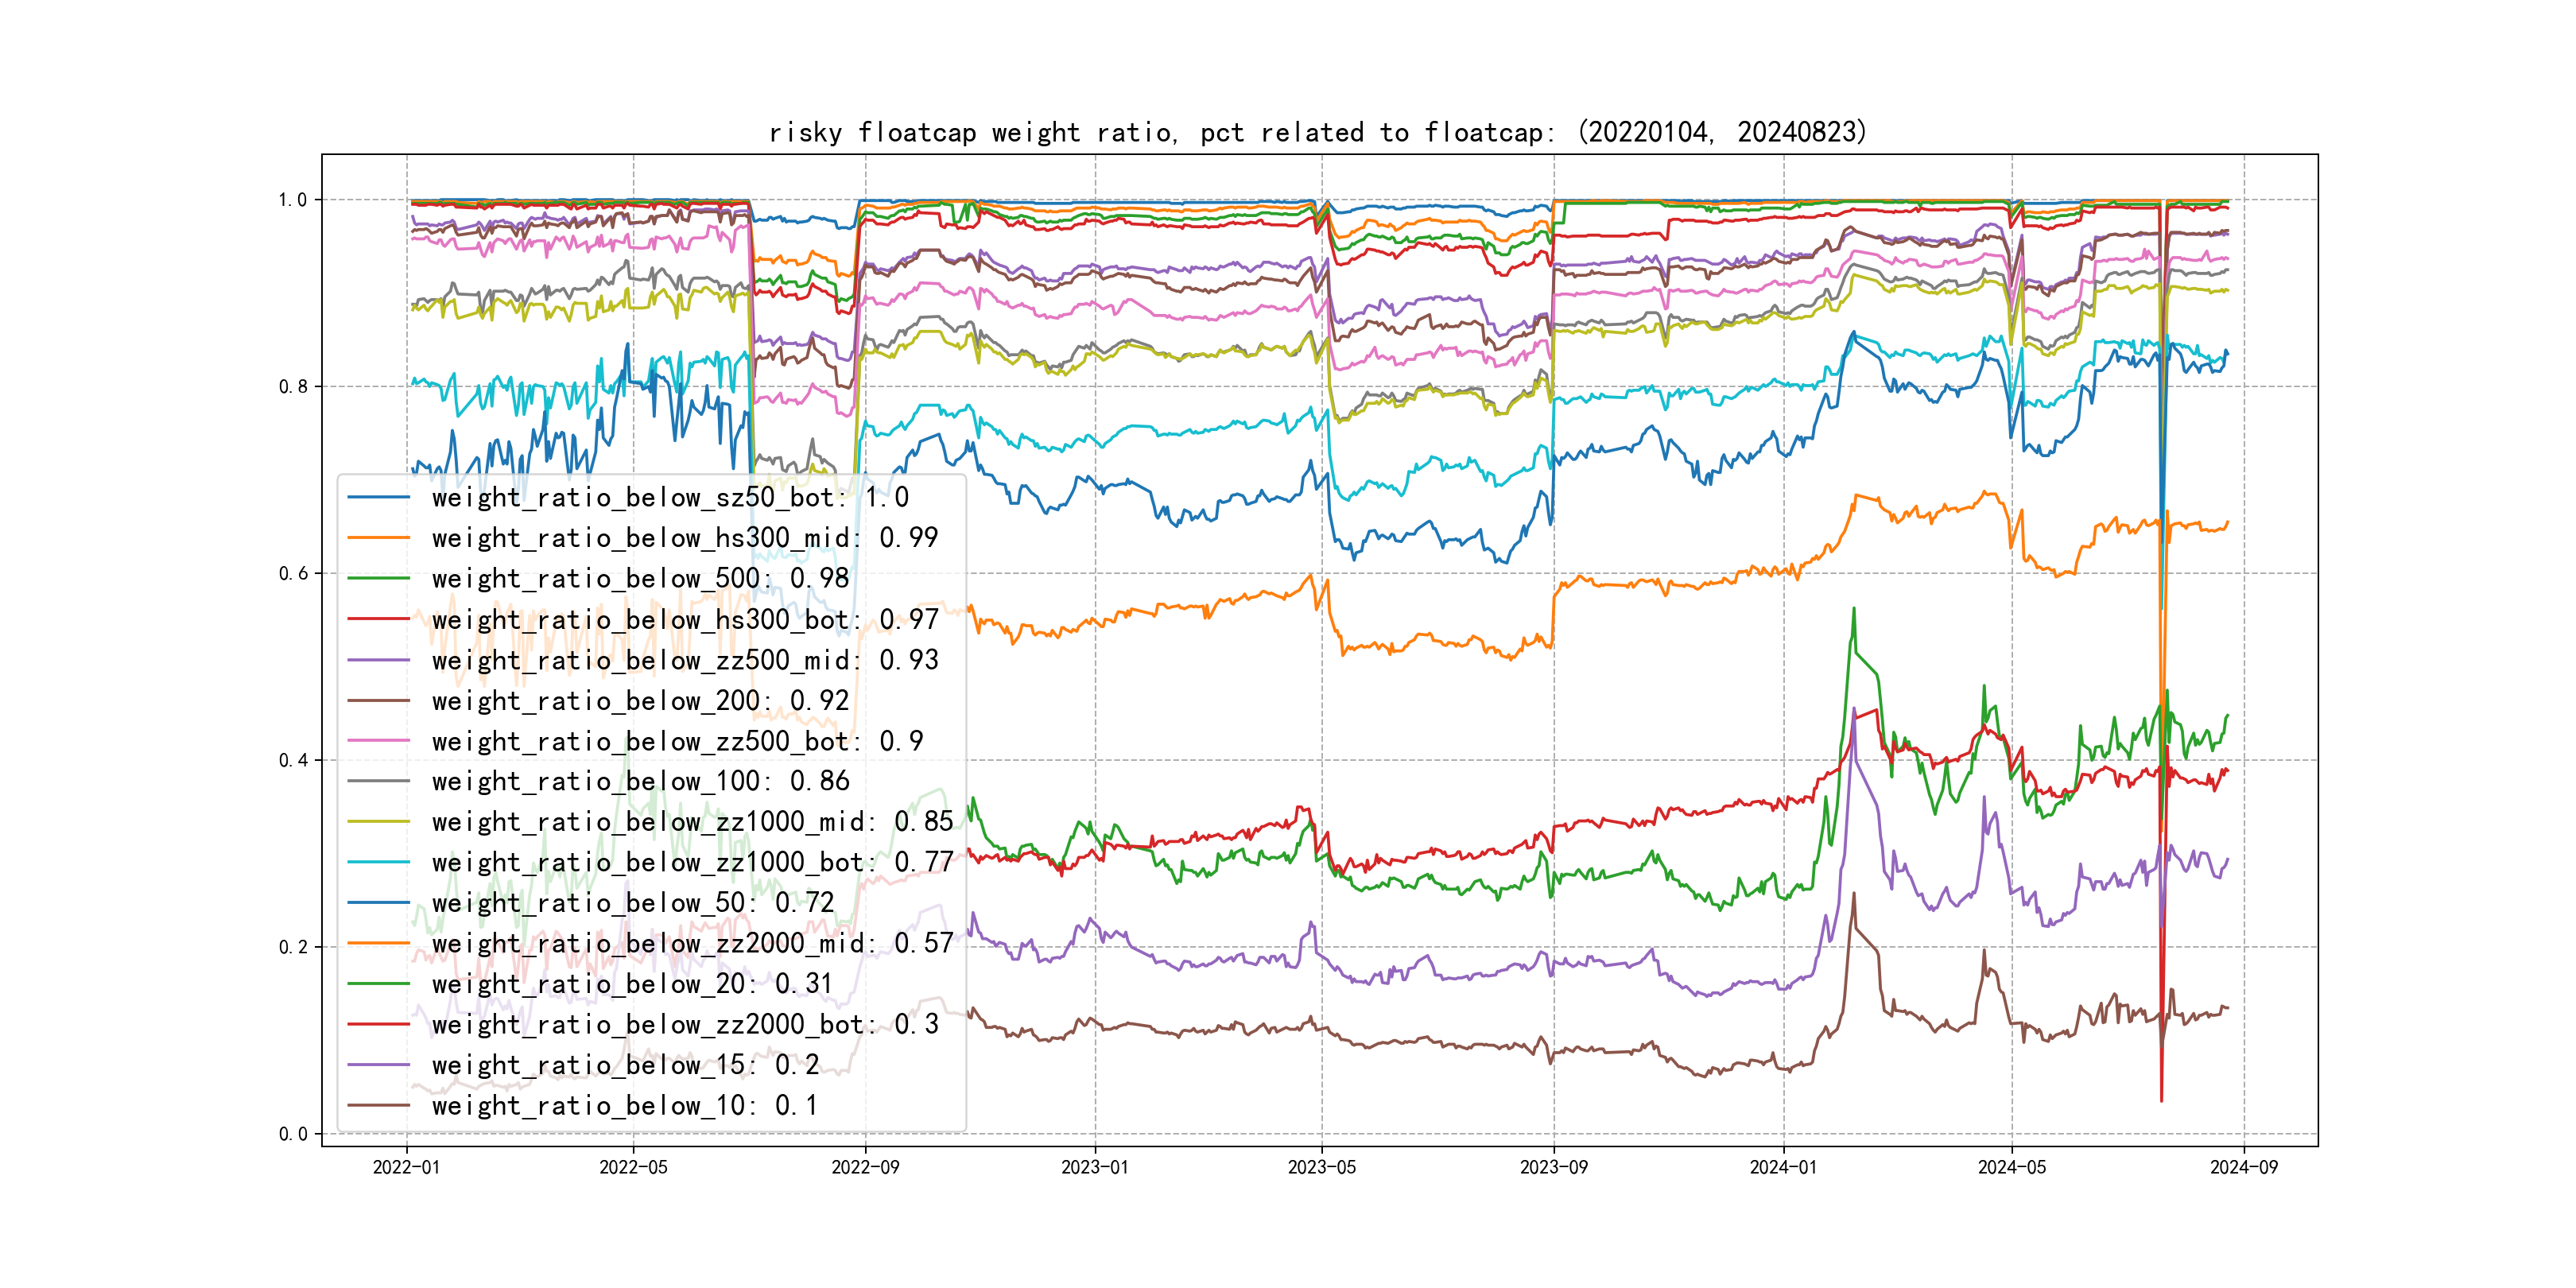Select legend entry weight_ratio_below_200
2576x1288 pixels.
click(639, 700)
